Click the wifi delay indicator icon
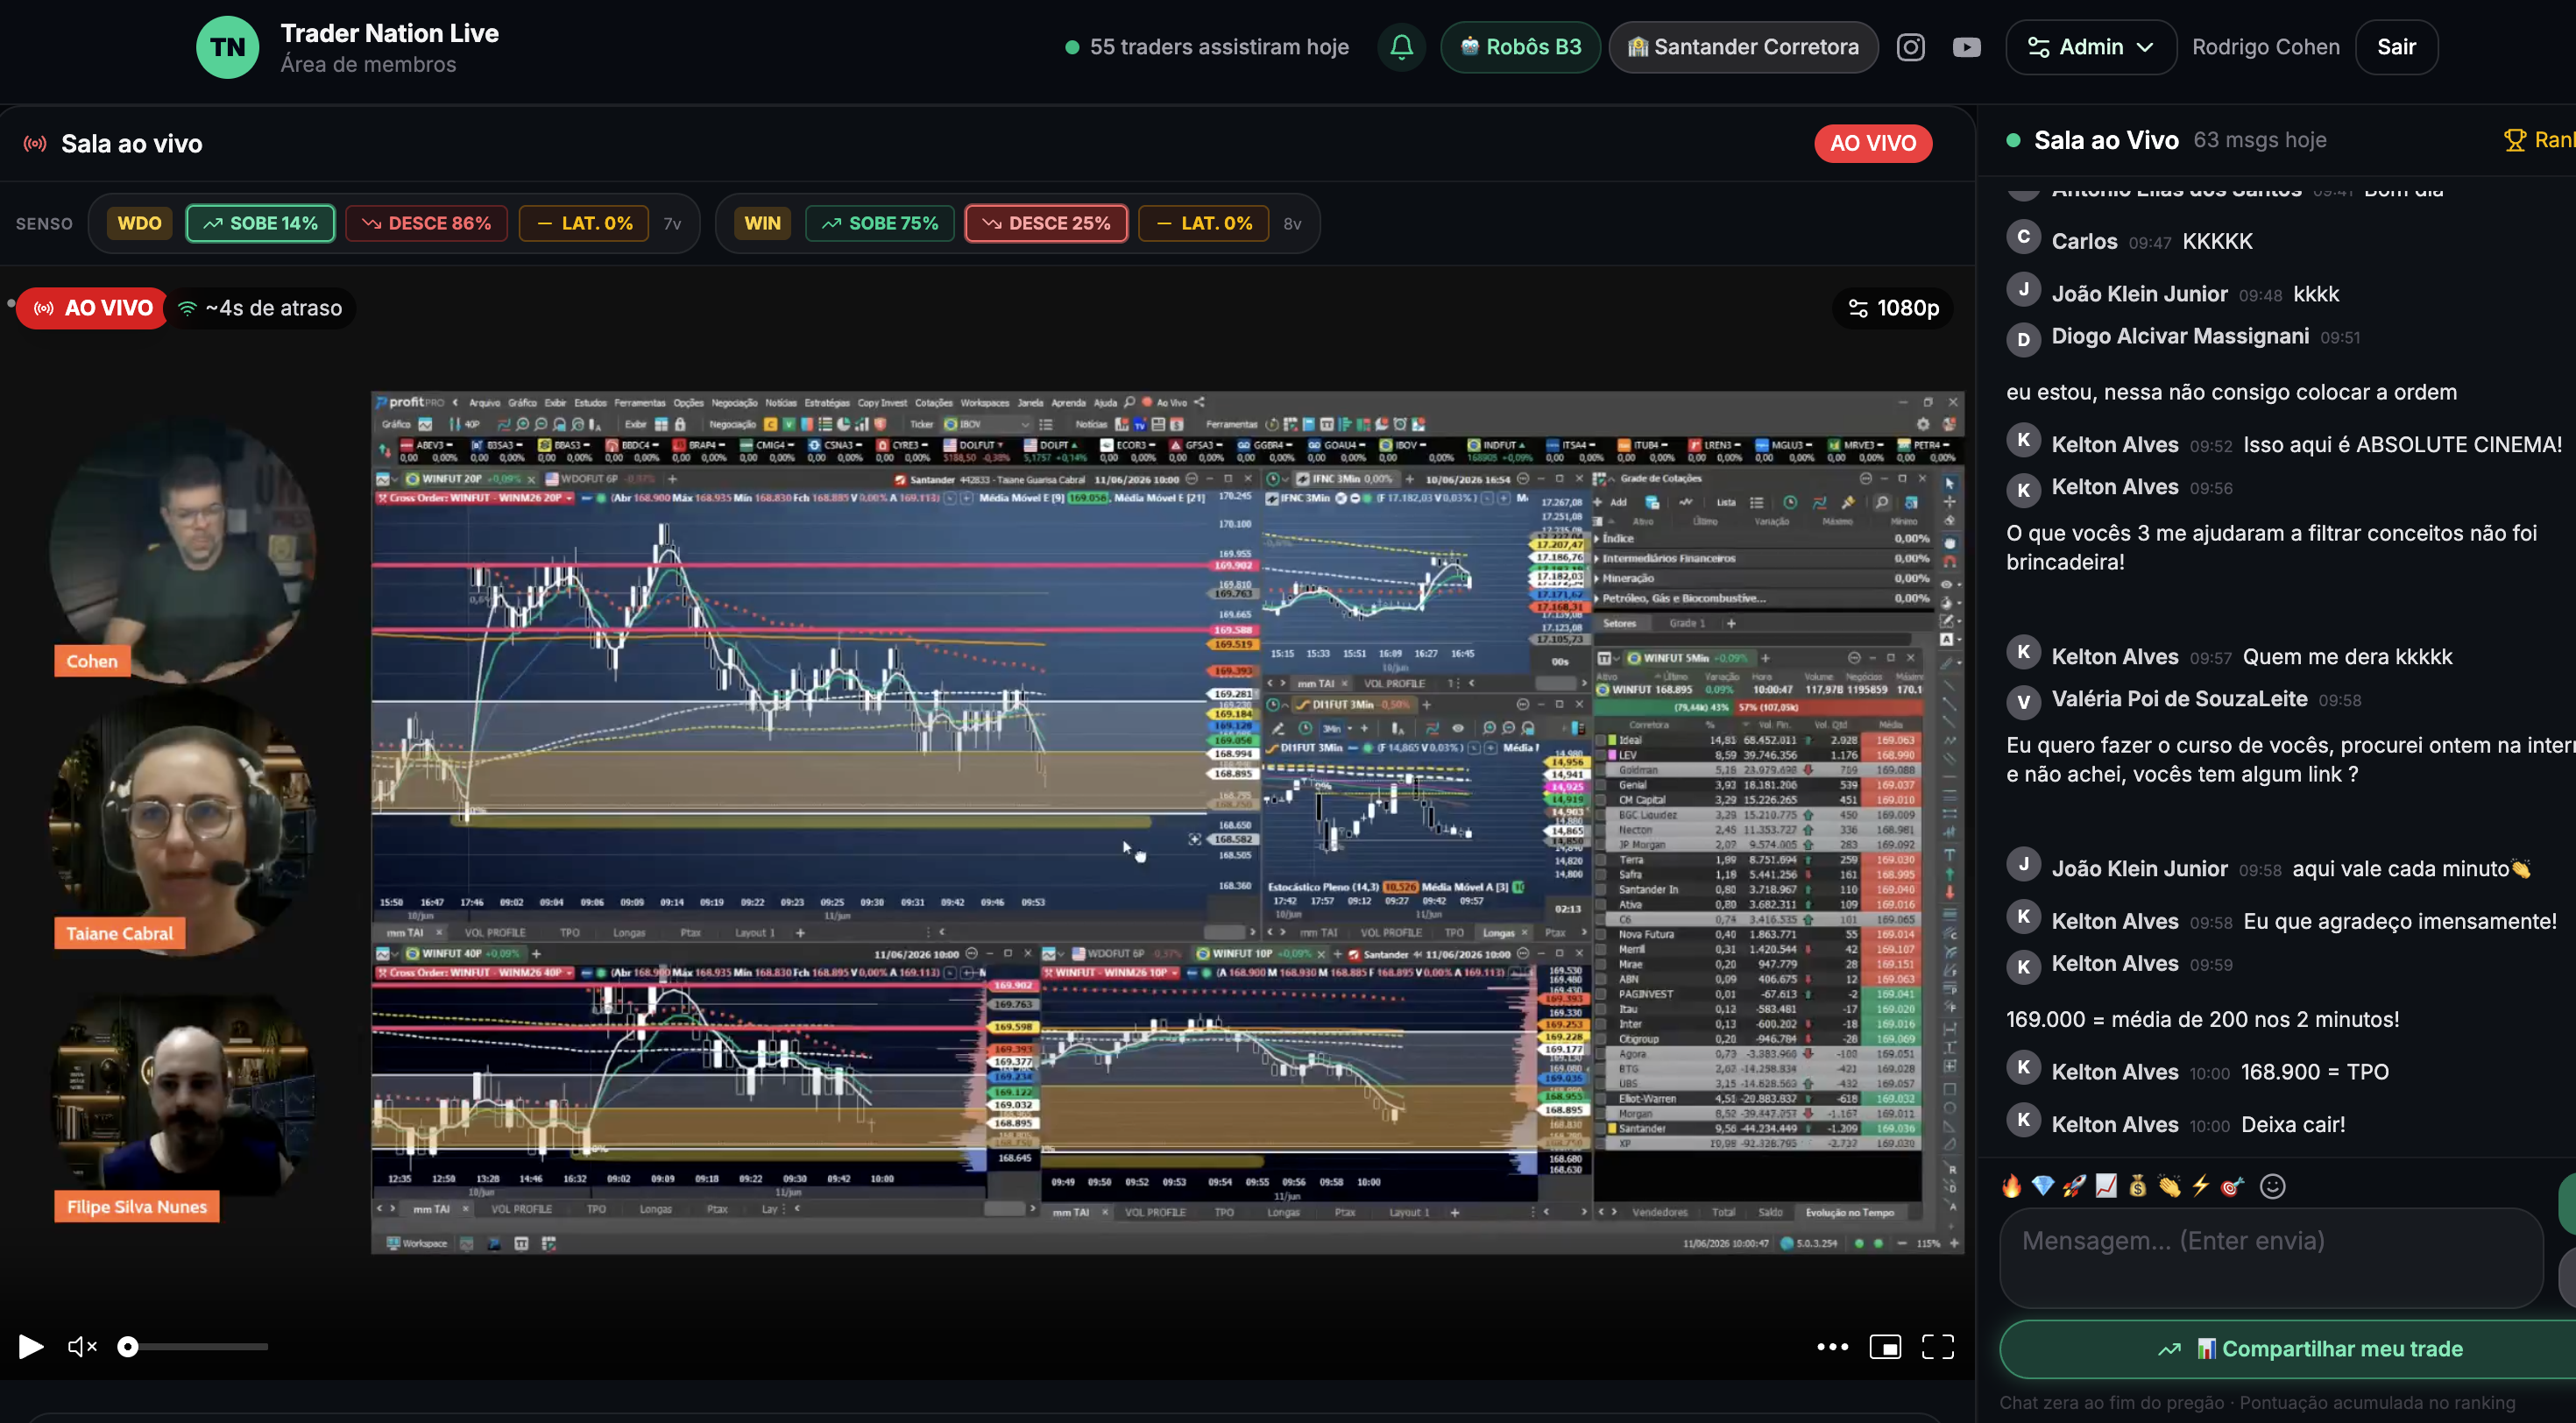This screenshot has width=2576, height=1423. pyautogui.click(x=187, y=308)
